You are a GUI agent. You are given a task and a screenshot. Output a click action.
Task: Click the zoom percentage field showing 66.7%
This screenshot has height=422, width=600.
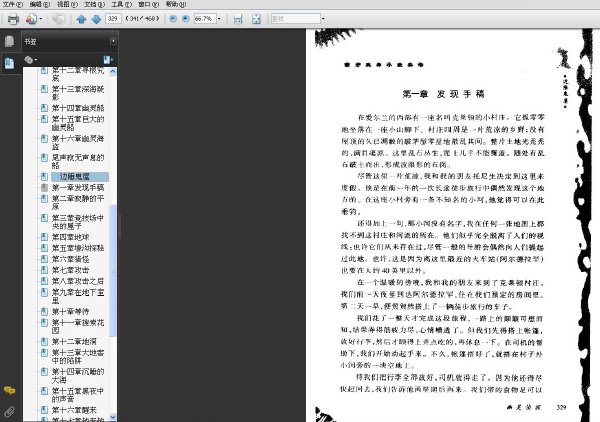[205, 18]
